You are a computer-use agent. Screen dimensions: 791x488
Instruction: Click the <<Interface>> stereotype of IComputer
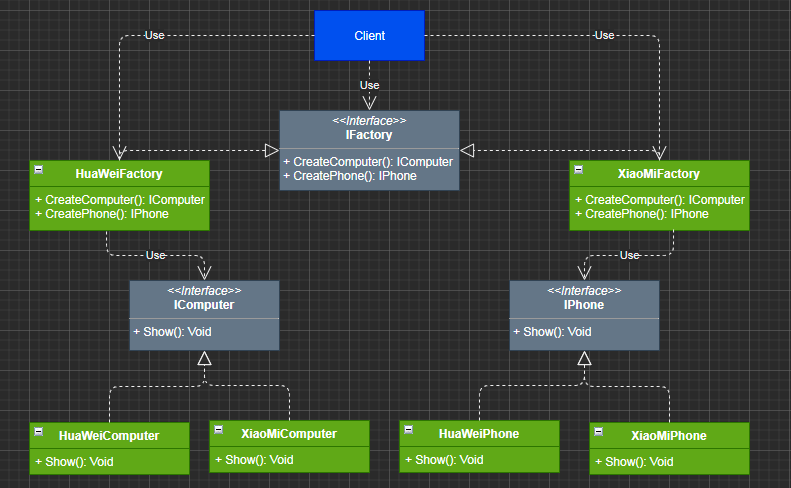204,291
